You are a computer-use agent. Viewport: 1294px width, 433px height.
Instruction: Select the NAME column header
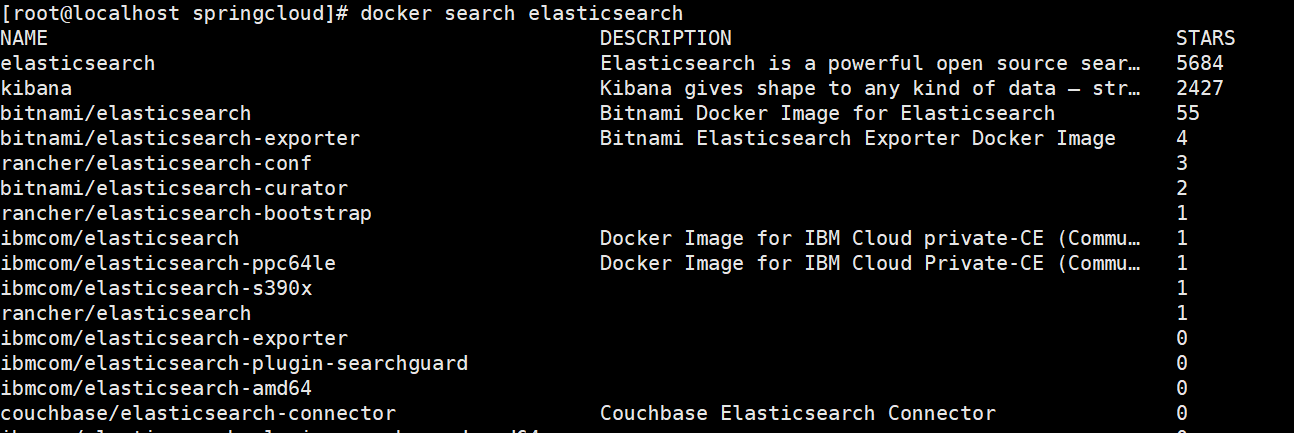point(24,38)
